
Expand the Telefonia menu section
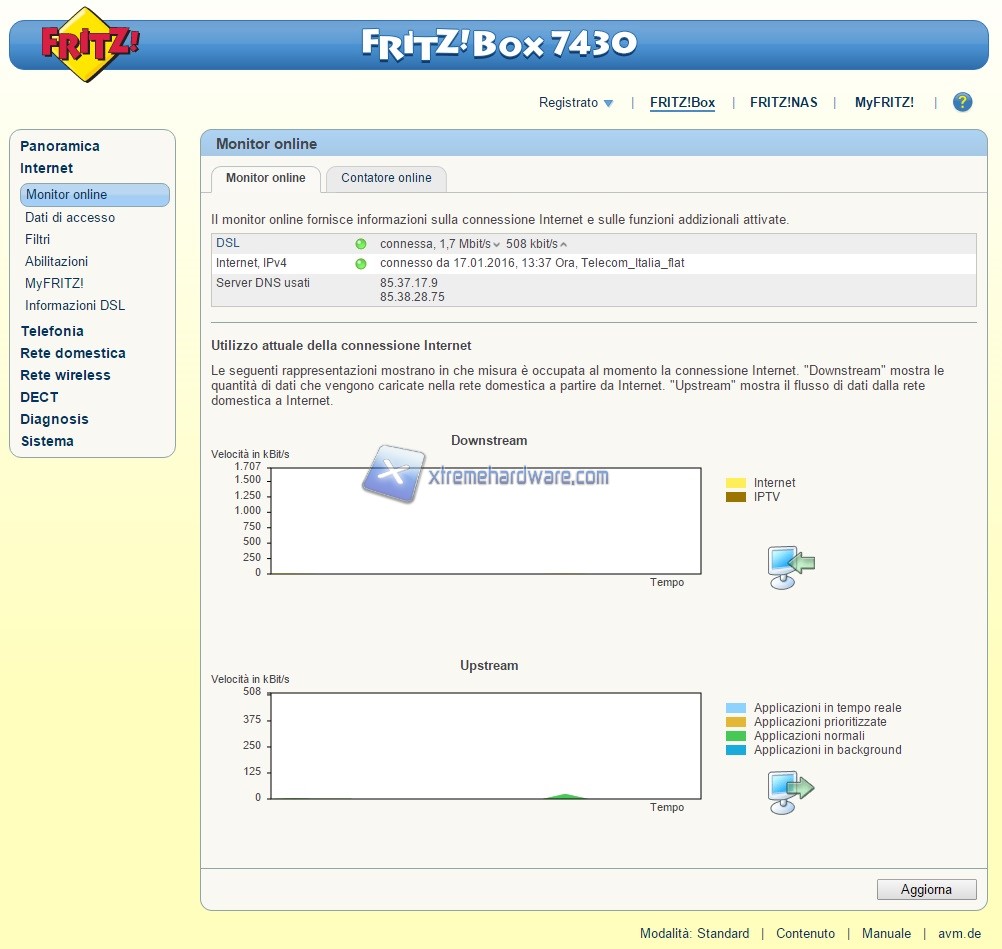click(52, 331)
